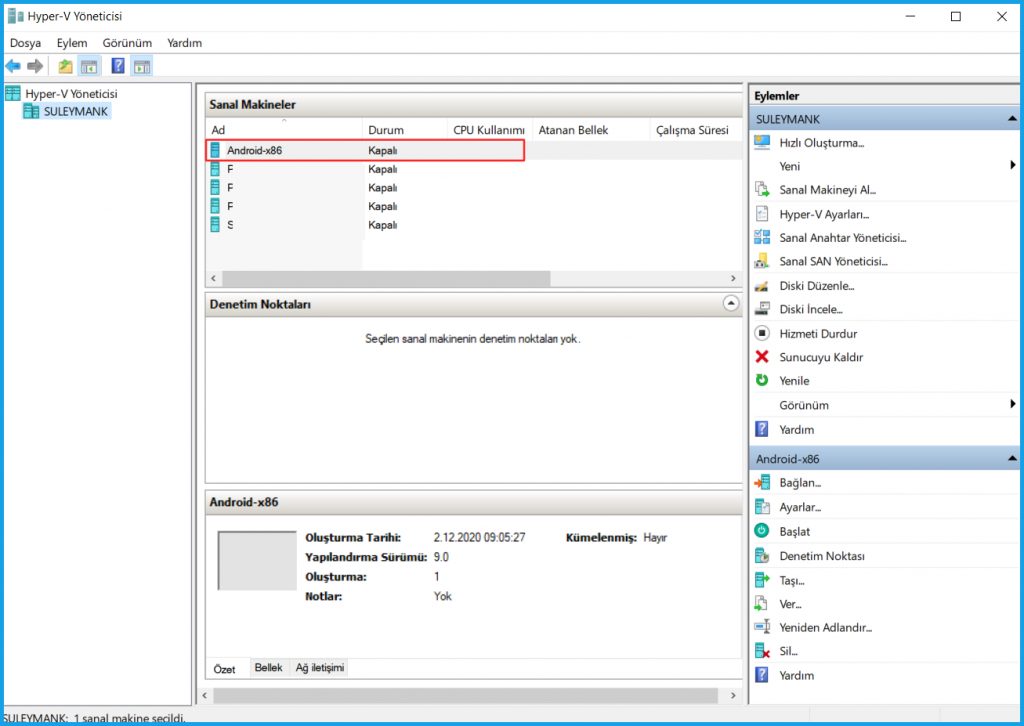Click the Hizmeti Durdur stop icon
Screen dimensions: 1024x726
point(761,334)
